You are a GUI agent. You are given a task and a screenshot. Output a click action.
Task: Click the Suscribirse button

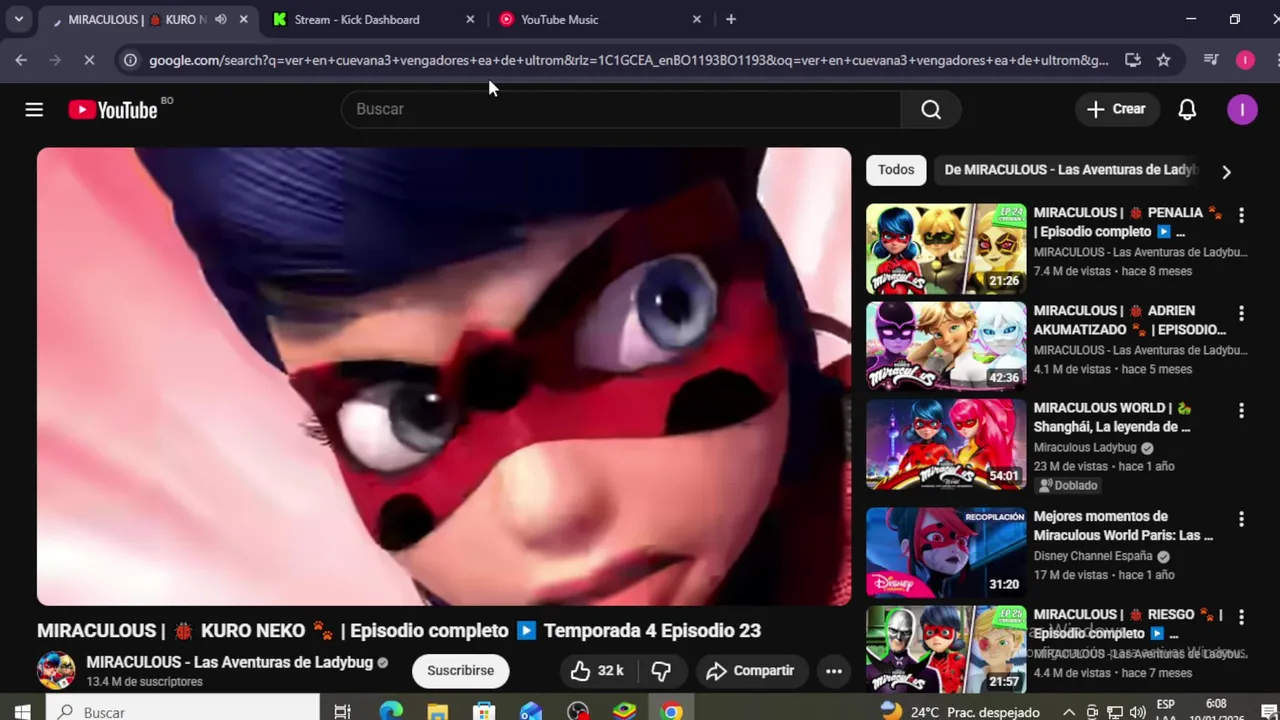(x=460, y=671)
